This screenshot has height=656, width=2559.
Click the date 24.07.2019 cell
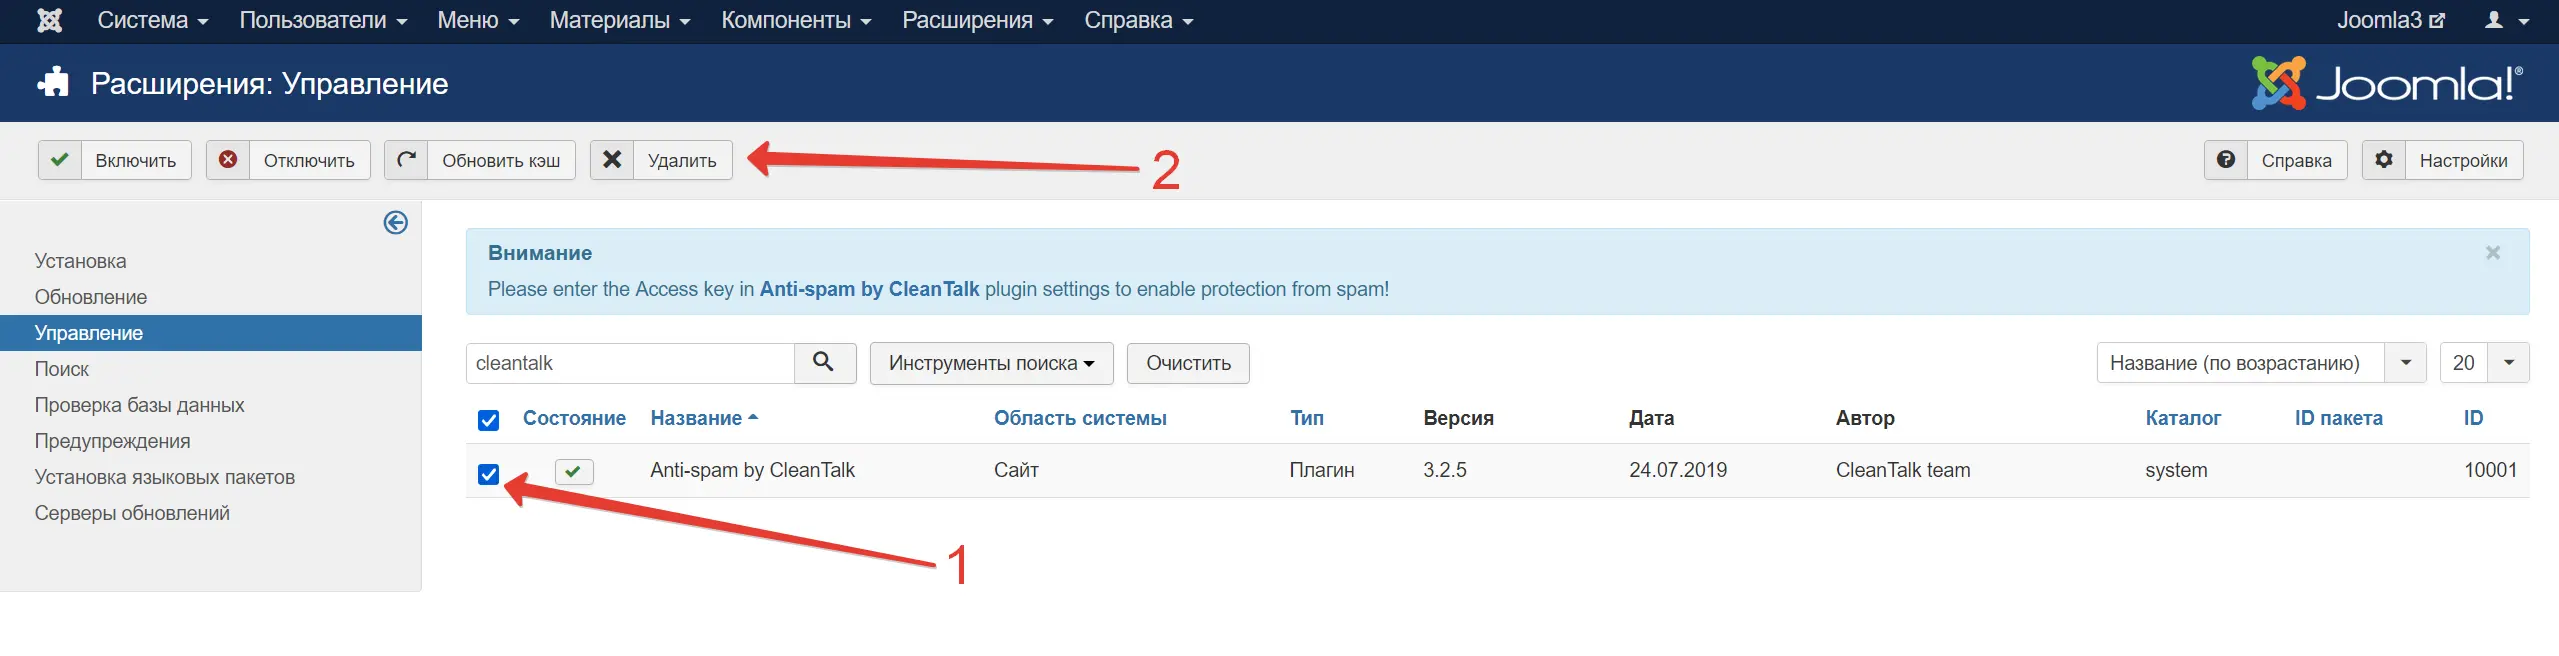tap(1677, 470)
